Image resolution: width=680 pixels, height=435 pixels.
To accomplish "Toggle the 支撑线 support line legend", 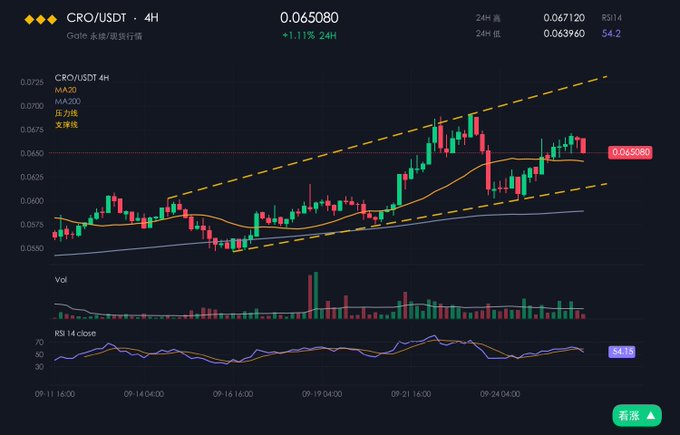I will [x=66, y=125].
